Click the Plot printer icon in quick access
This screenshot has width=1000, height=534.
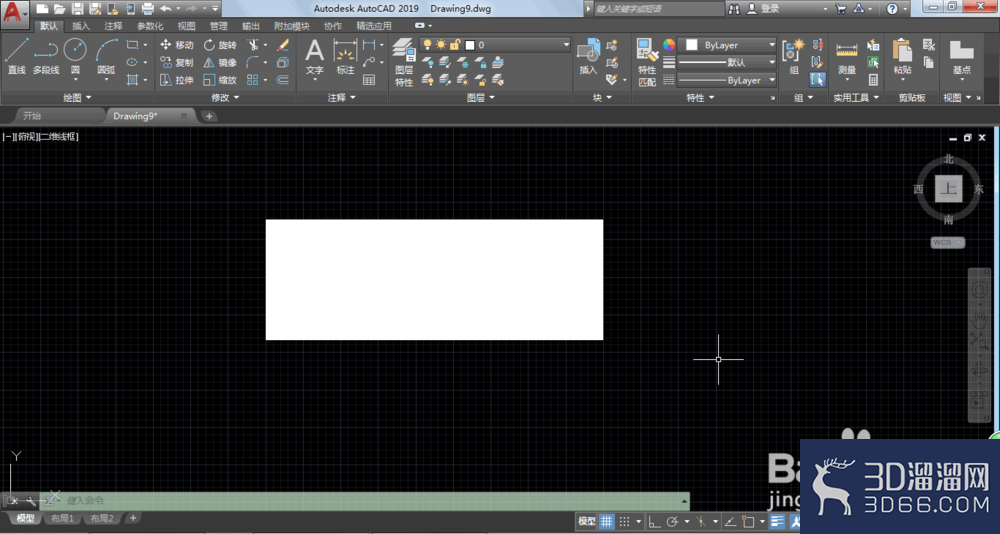click(x=147, y=9)
